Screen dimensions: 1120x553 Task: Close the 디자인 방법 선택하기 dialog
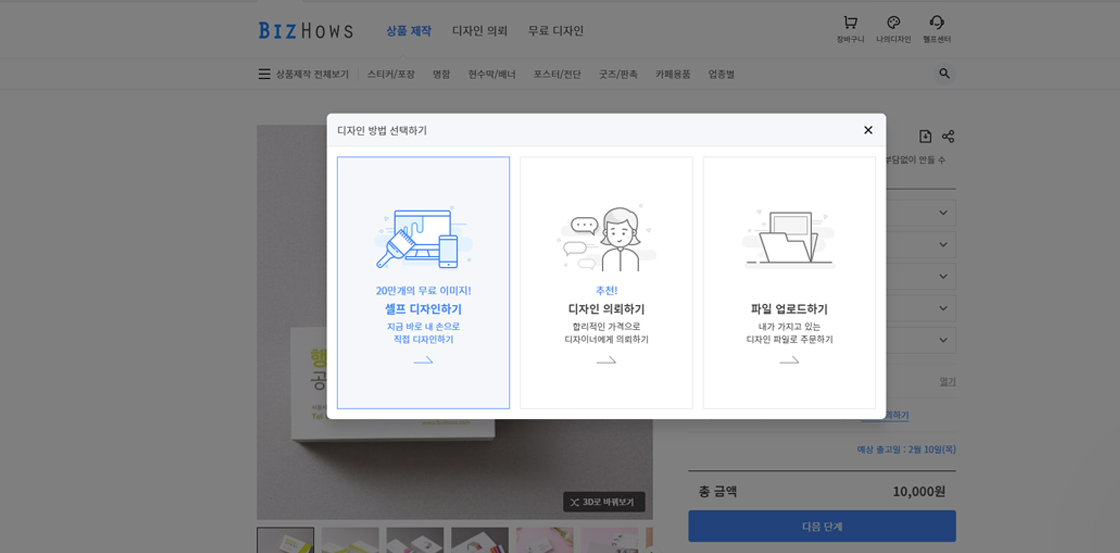click(x=868, y=130)
